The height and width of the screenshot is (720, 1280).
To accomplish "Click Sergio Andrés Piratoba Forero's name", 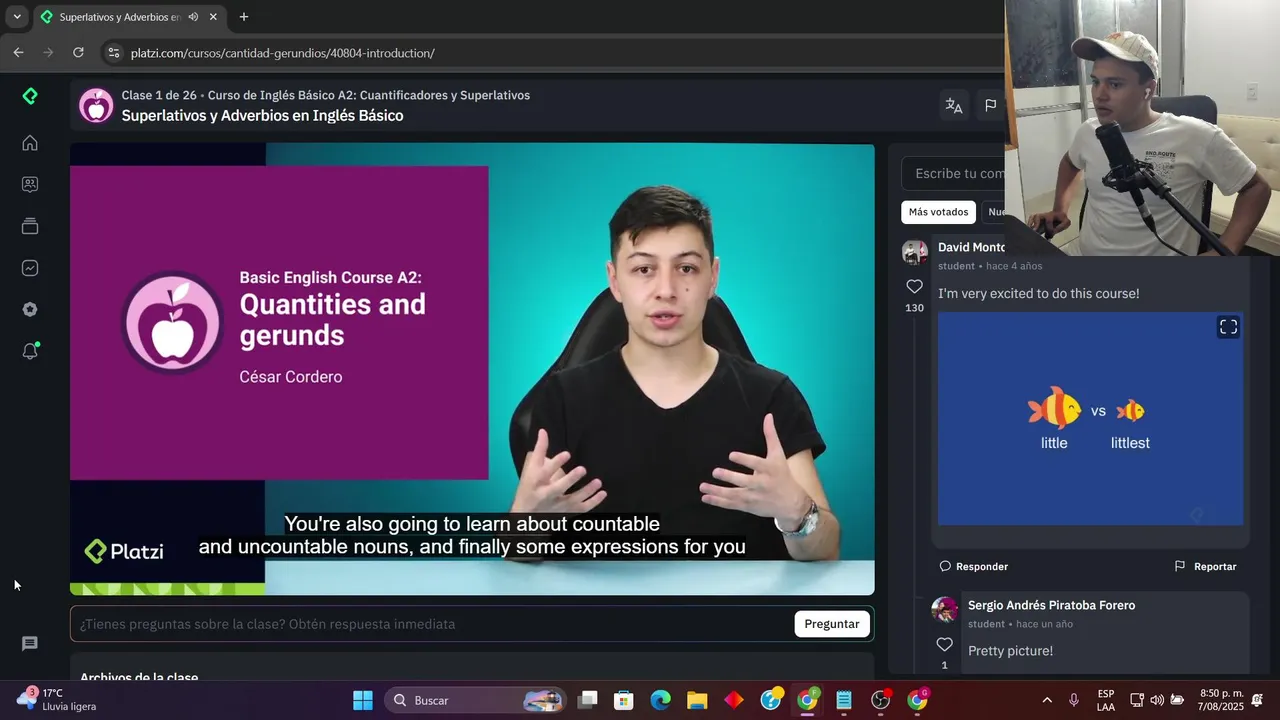I will point(1051,605).
